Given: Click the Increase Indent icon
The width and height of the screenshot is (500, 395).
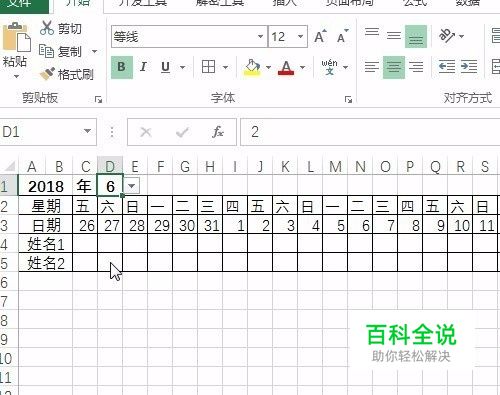Looking at the screenshot, I should pos(469,67).
